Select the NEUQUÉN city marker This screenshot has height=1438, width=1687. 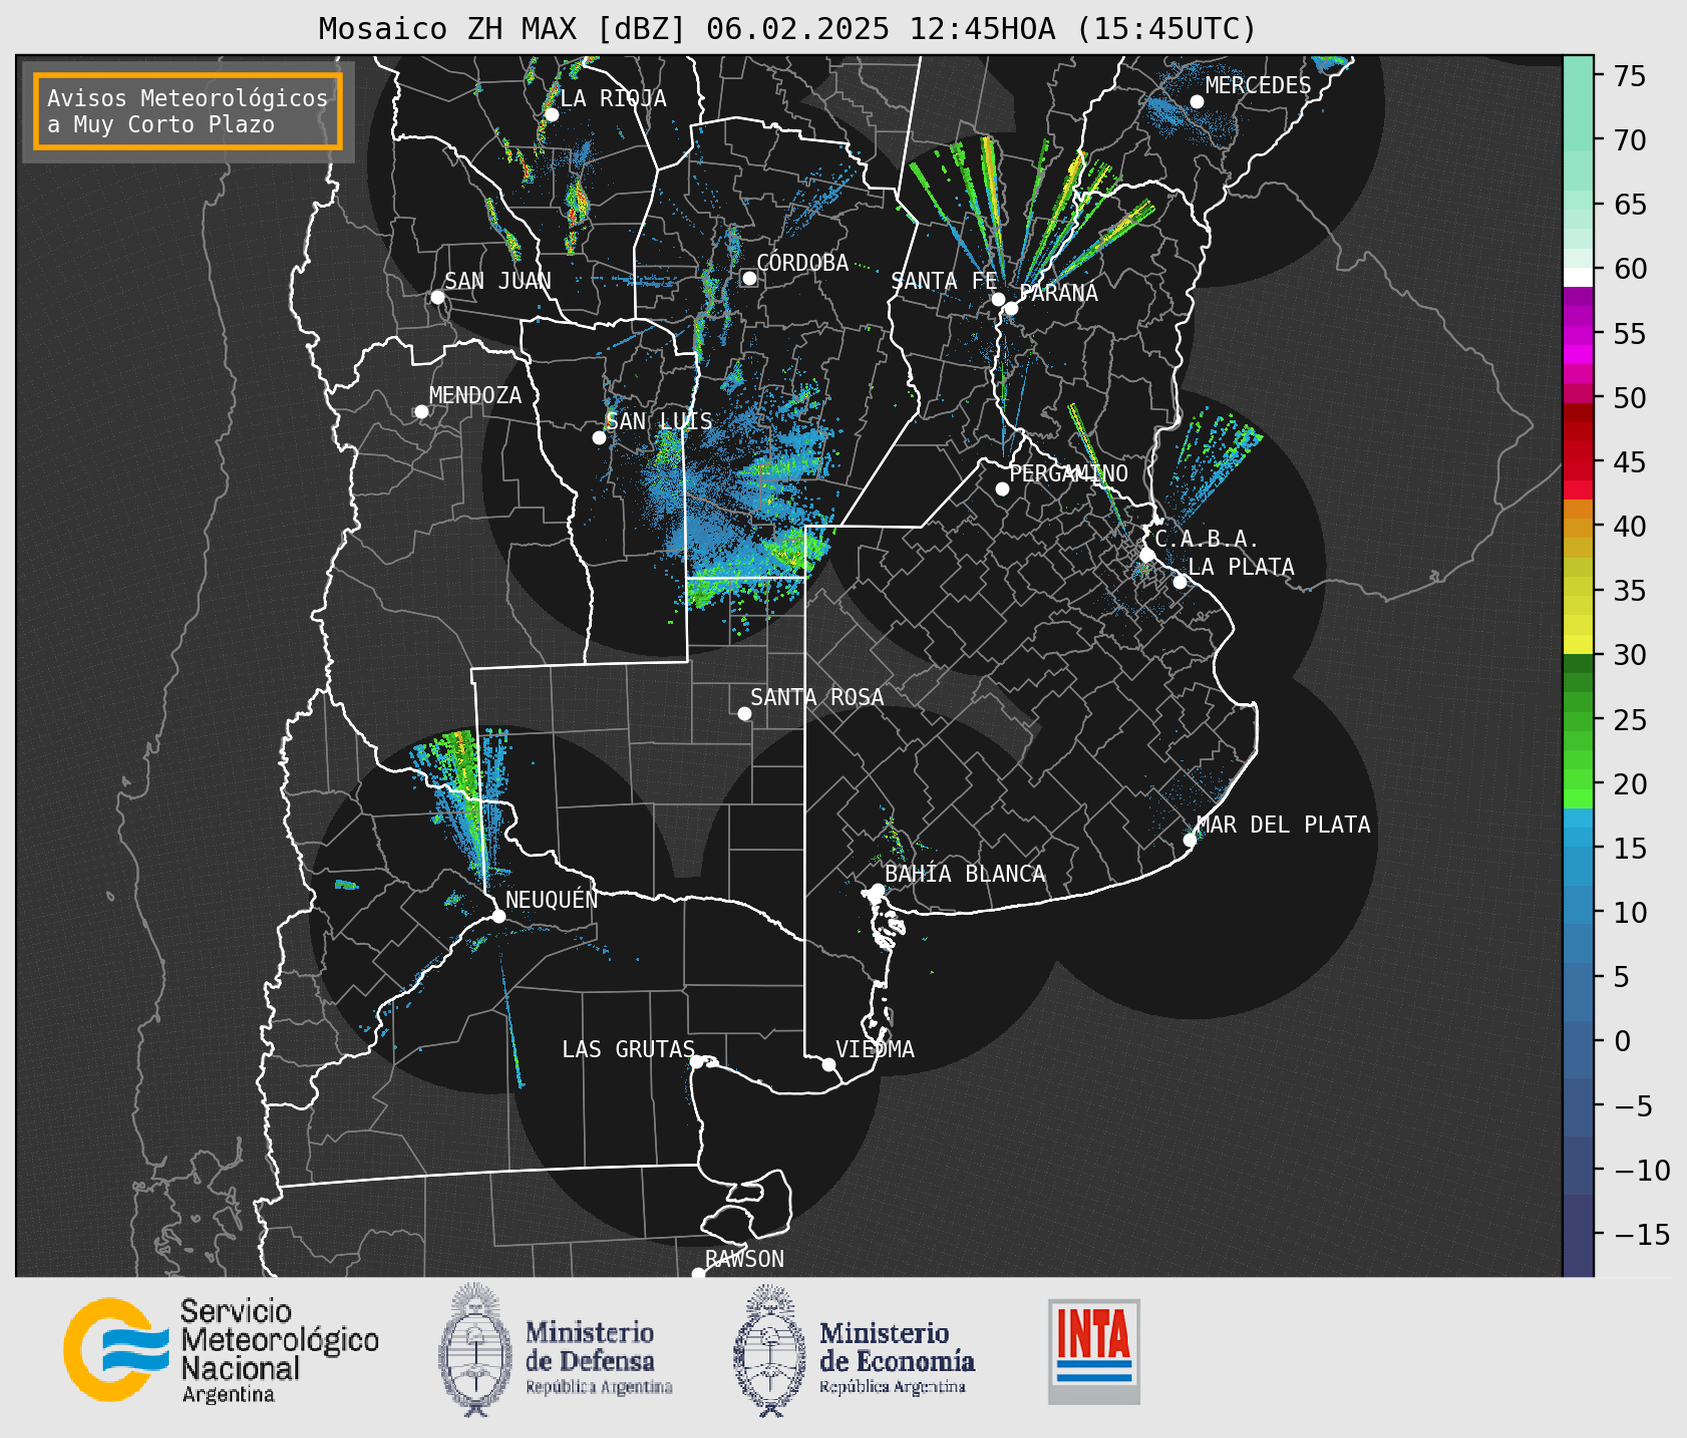pos(498,916)
